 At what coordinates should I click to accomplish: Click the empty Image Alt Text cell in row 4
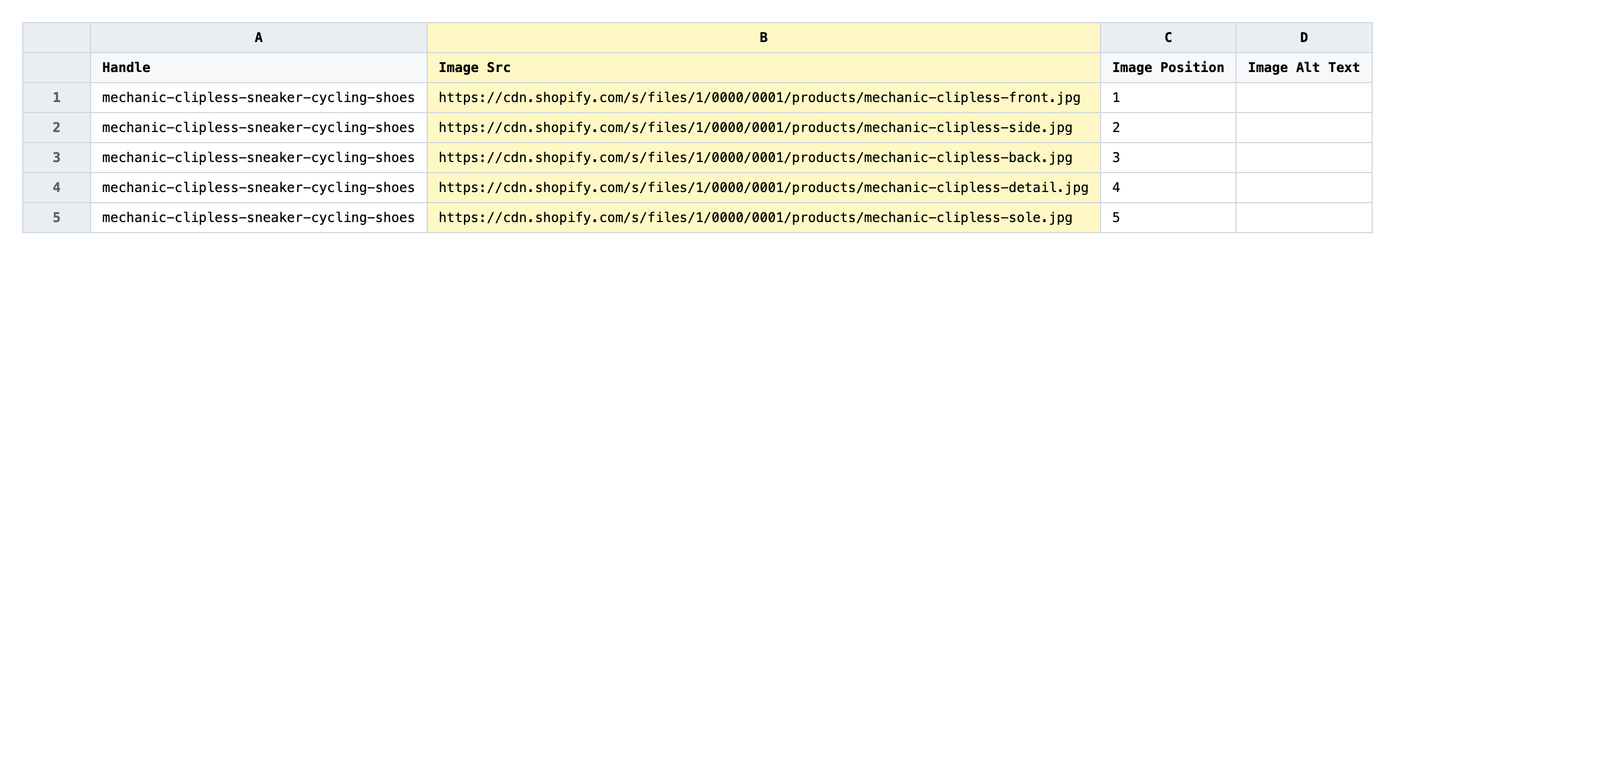click(x=1304, y=188)
